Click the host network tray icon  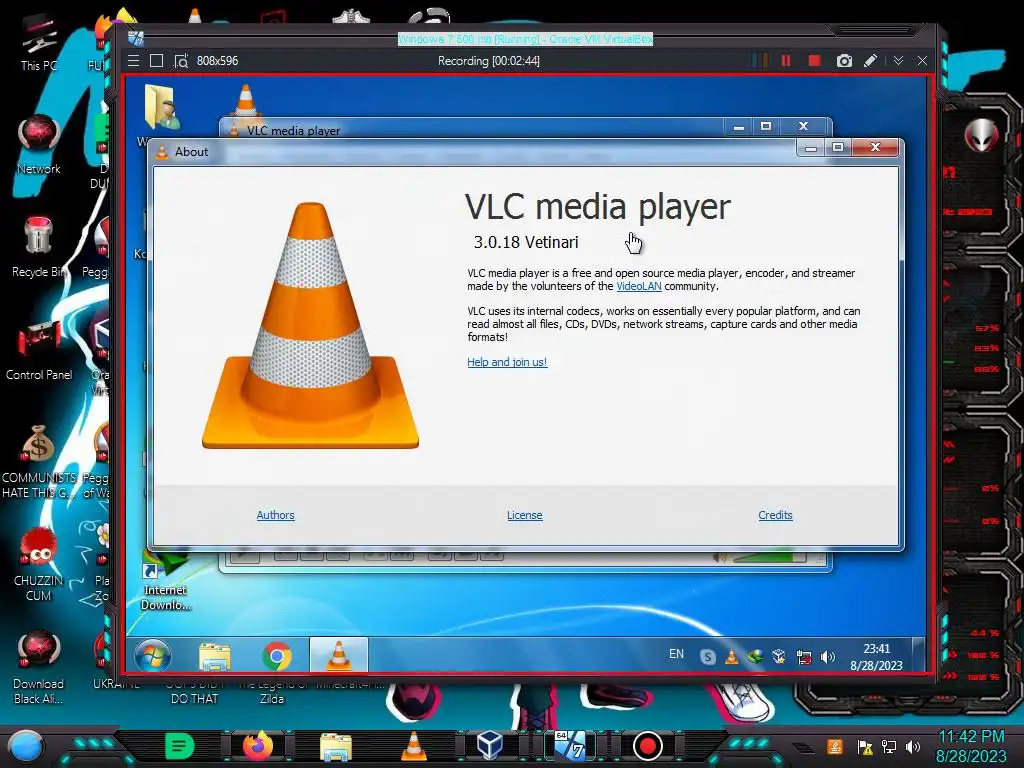[x=889, y=746]
